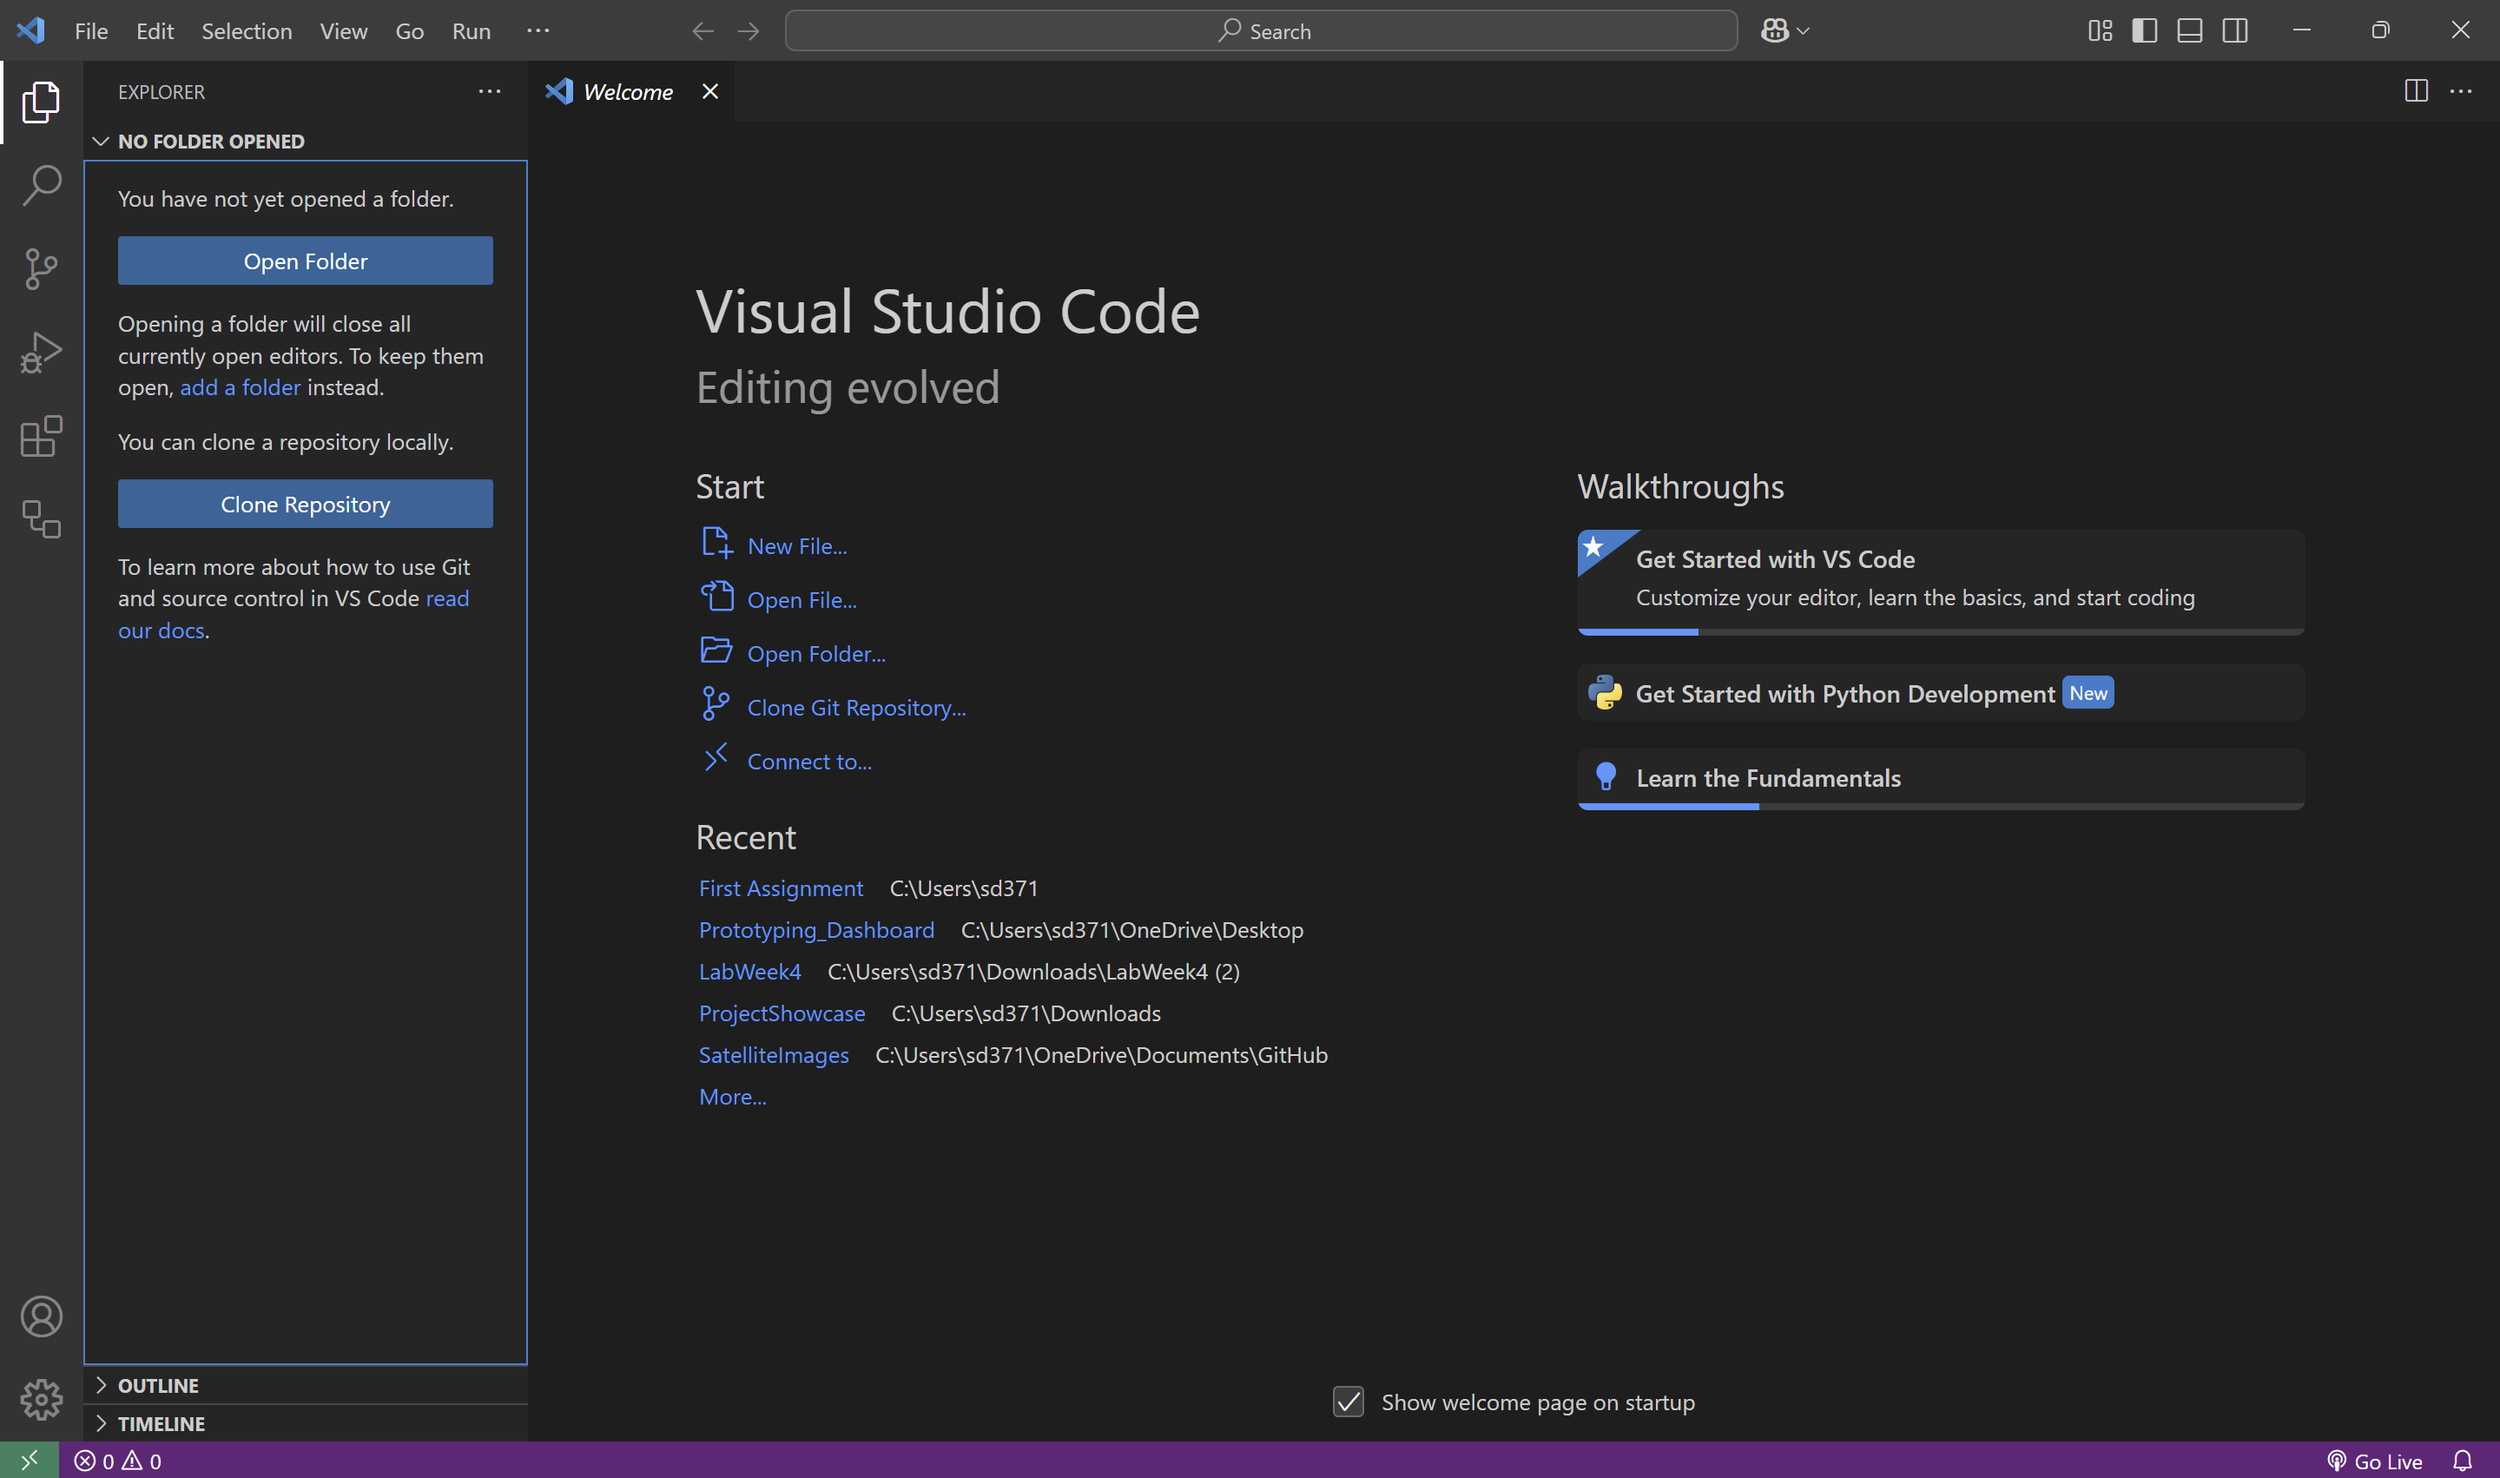2500x1478 pixels.
Task: Open Learn the Fundamentals walkthrough
Action: point(1941,779)
